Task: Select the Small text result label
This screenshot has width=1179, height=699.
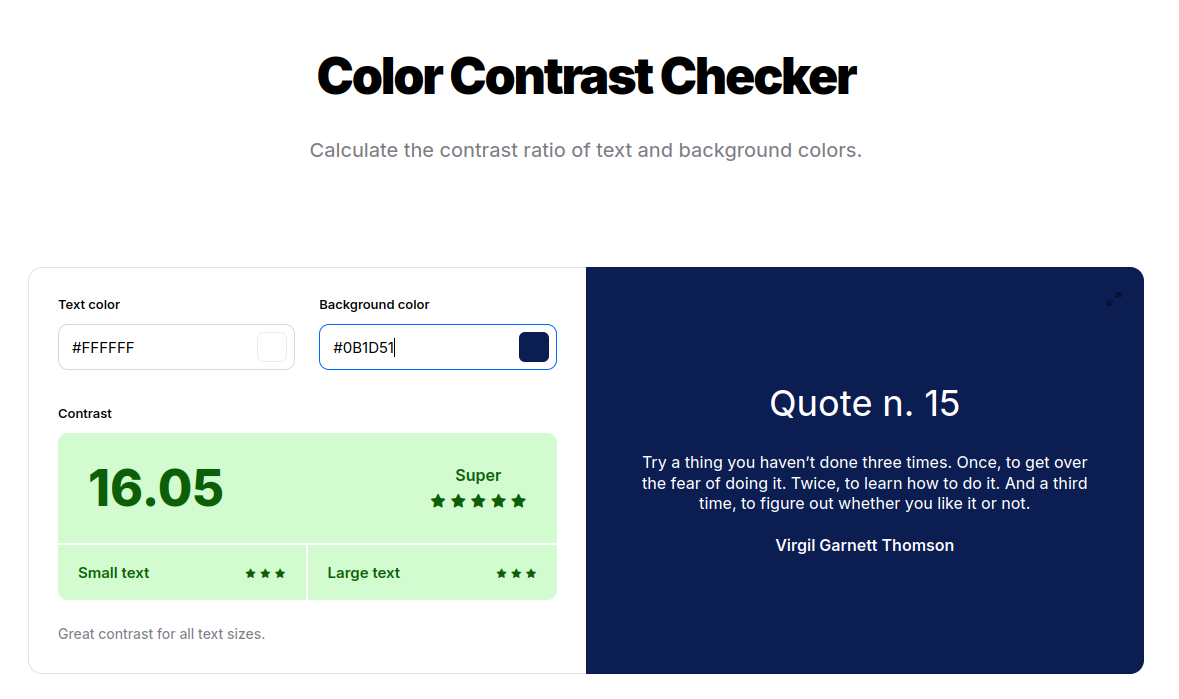Action: 114,573
